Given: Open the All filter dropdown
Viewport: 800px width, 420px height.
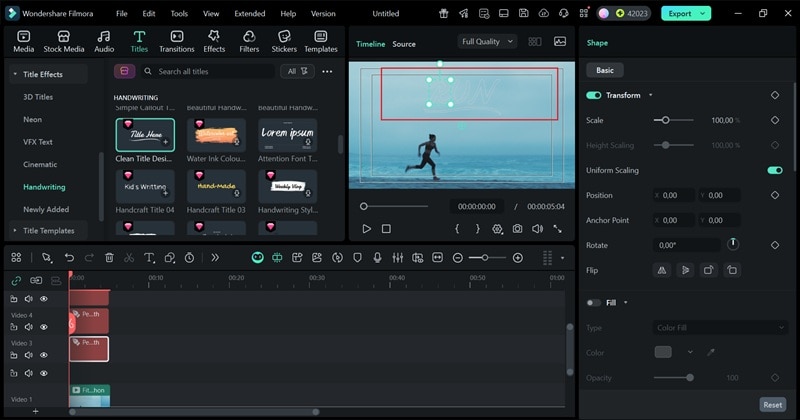Looking at the screenshot, I should pos(298,72).
